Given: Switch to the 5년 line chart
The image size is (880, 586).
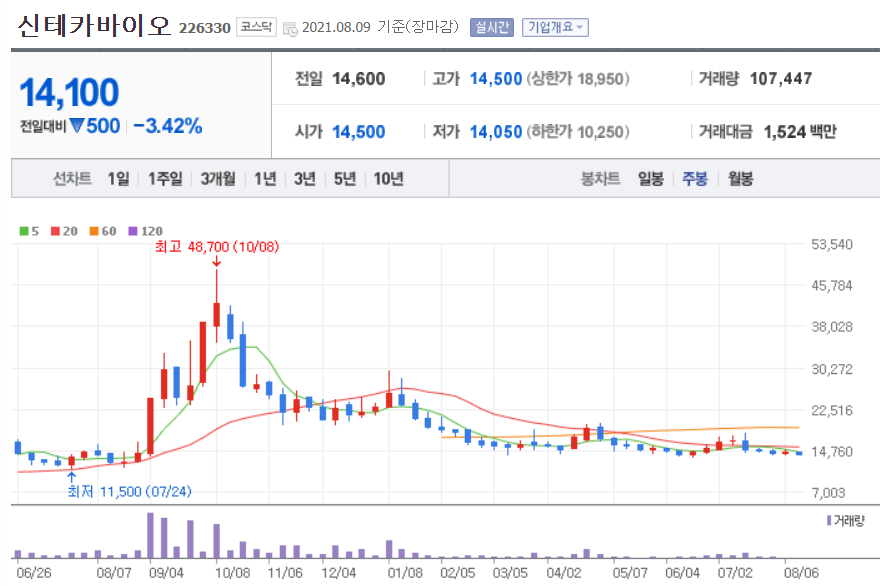Looking at the screenshot, I should pos(345,178).
